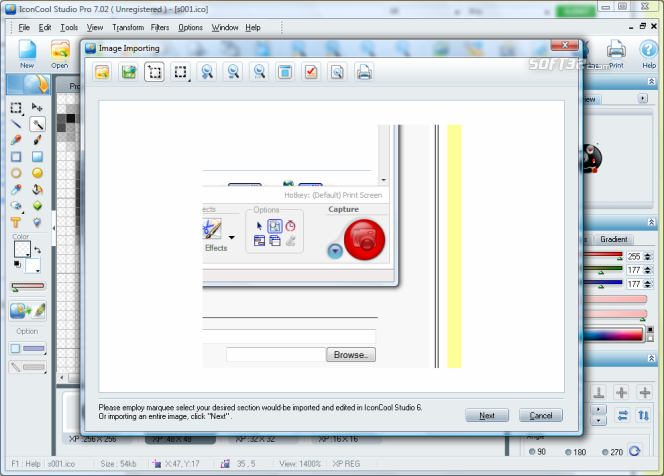Viewport: 664px width, 476px height.
Task: Click the flip horizontal arrows button
Action: click(622, 415)
